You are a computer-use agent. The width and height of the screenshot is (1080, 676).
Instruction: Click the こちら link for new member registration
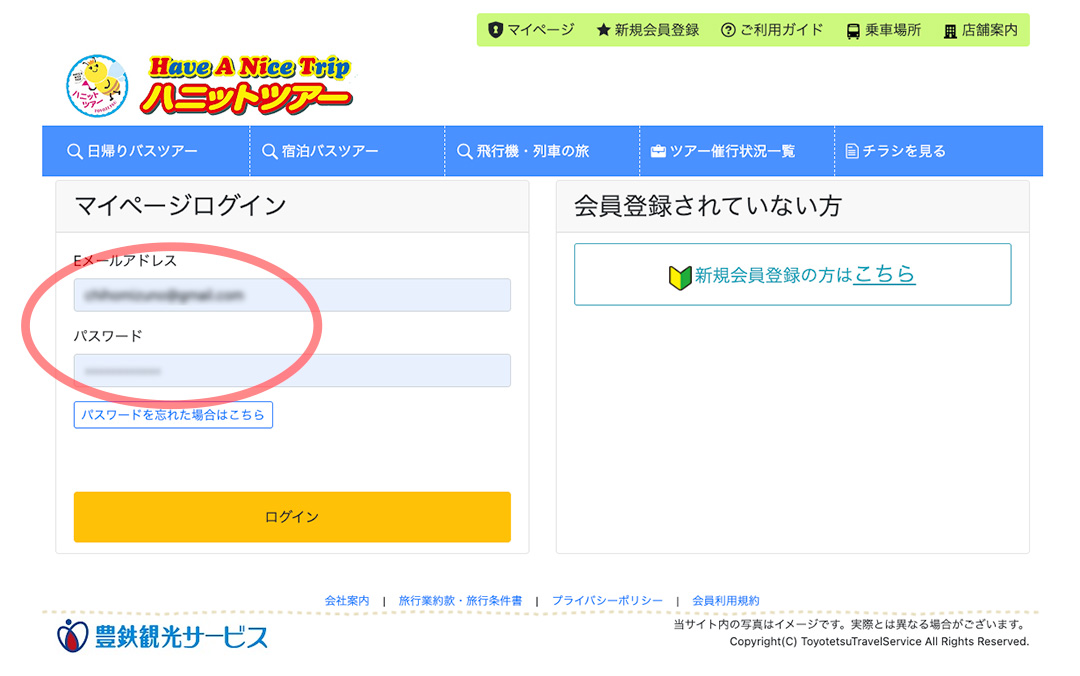click(884, 275)
